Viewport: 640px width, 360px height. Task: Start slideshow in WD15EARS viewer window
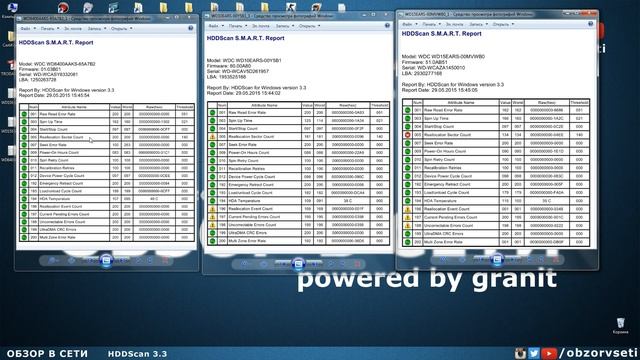[497, 259]
